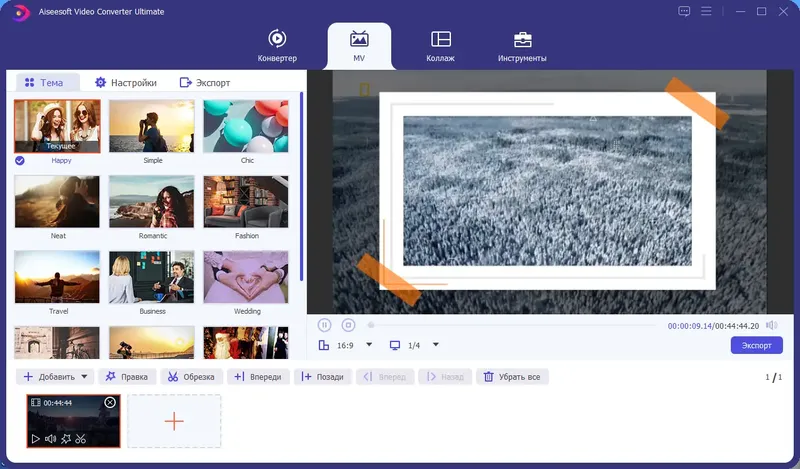The image size is (800, 469).
Task: Stop the preview playback
Action: tap(348, 325)
